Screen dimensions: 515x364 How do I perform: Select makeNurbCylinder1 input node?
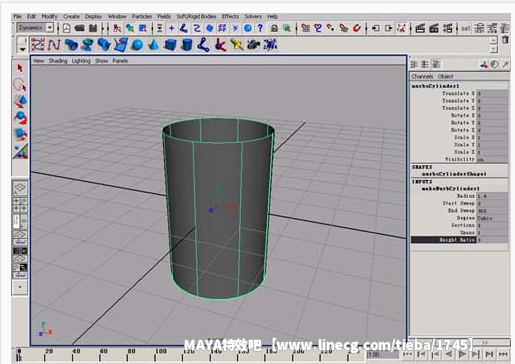[x=451, y=189]
